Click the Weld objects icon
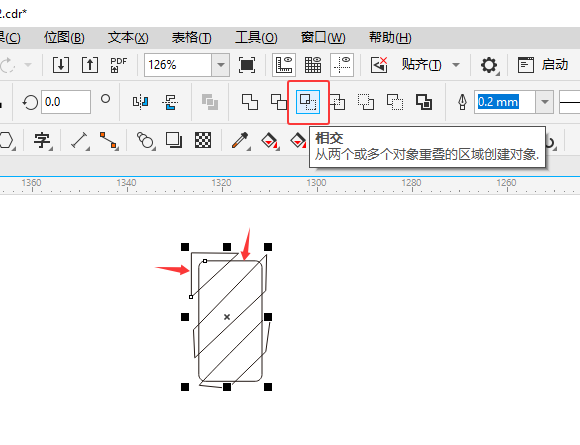The width and height of the screenshot is (580, 445). click(250, 102)
